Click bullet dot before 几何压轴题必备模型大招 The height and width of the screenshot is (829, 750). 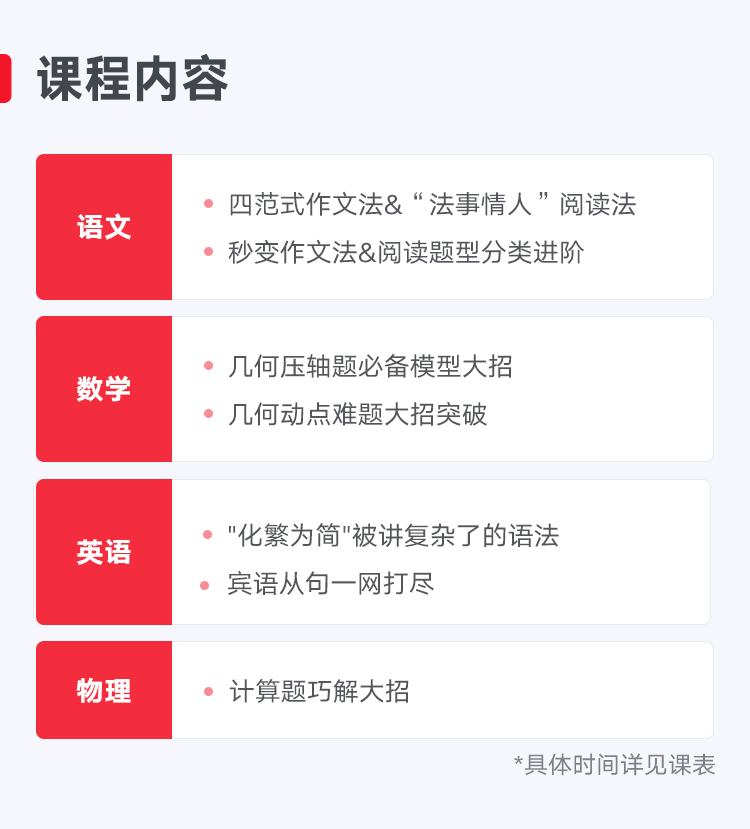coord(208,366)
